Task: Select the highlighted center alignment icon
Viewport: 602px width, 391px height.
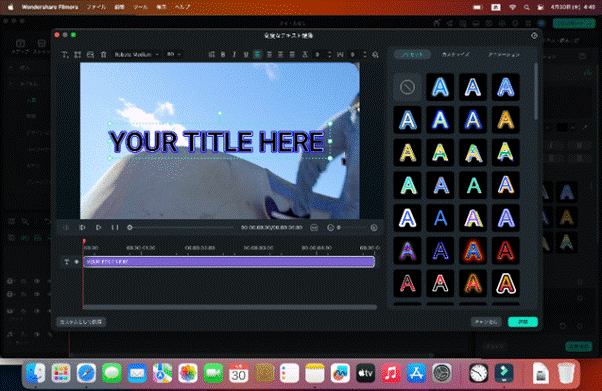Action: tap(257, 55)
